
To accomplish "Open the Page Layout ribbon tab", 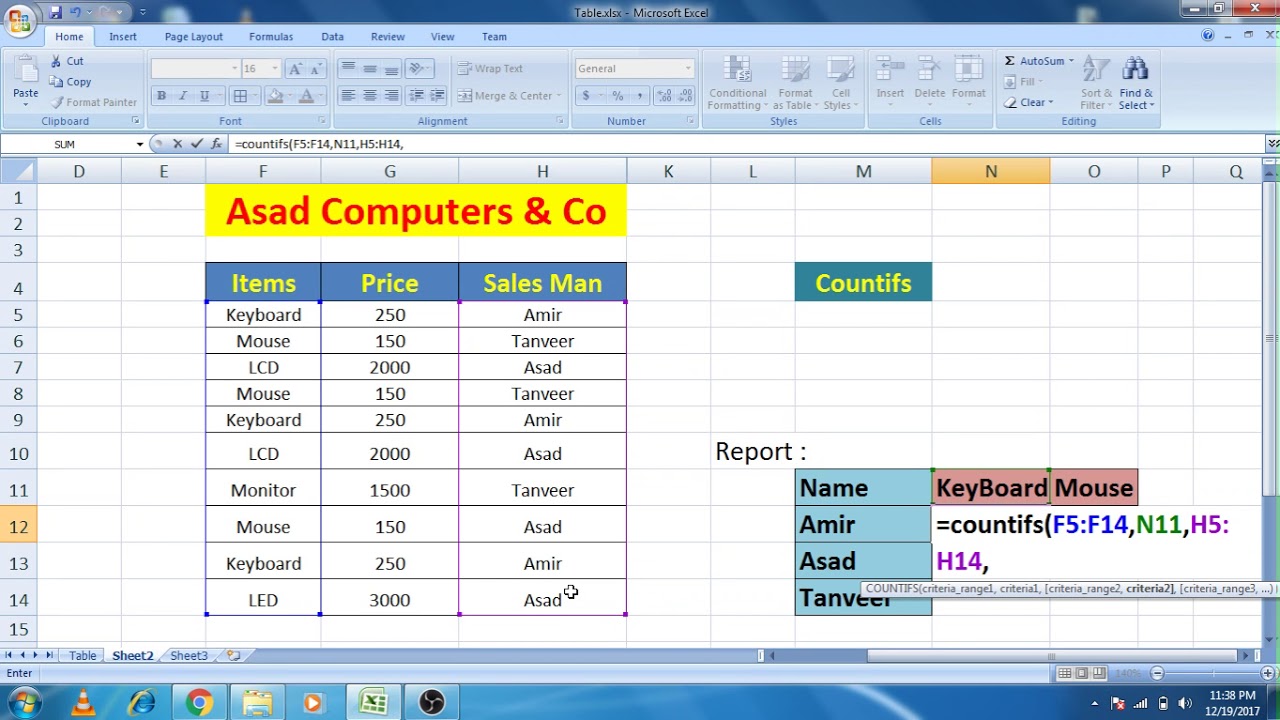I will (x=194, y=36).
